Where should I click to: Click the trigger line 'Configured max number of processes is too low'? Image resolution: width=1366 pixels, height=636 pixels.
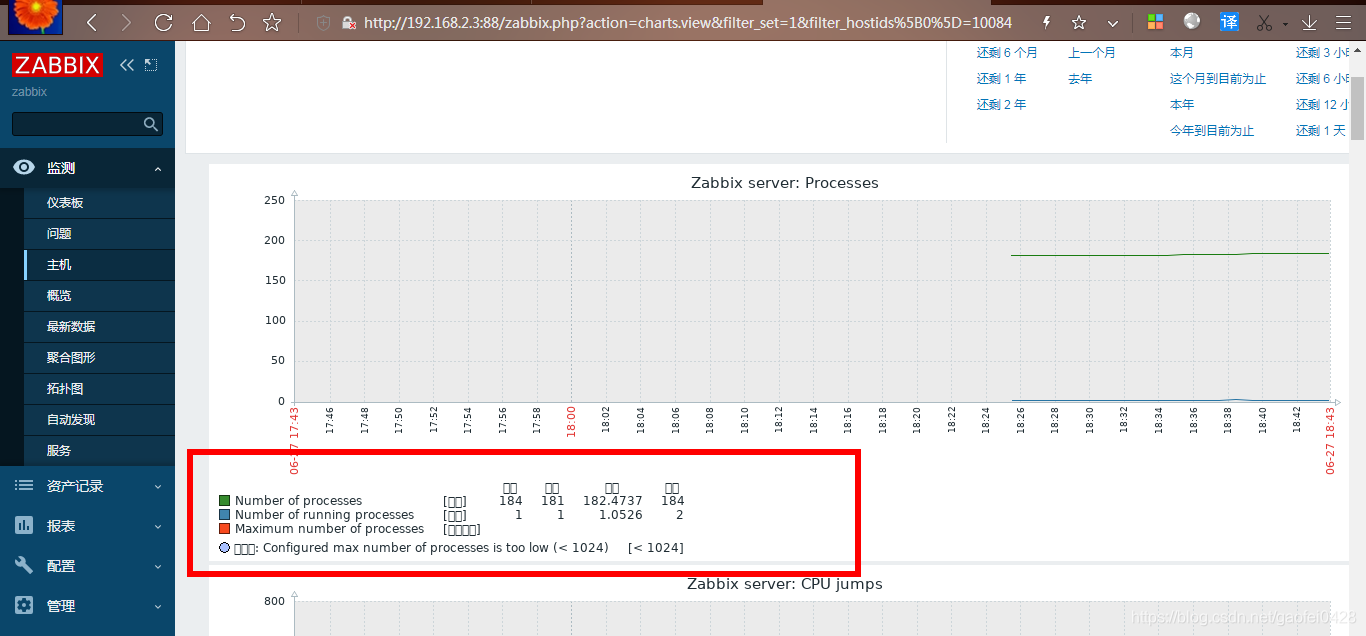pos(451,548)
